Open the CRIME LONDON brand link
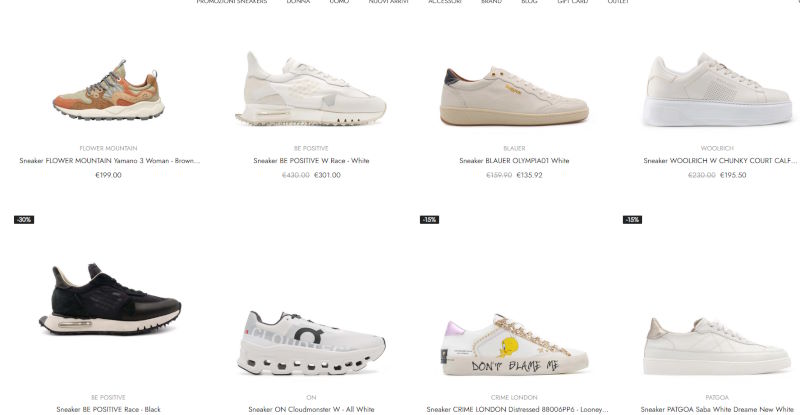This screenshot has height=415, width=800. (x=514, y=397)
